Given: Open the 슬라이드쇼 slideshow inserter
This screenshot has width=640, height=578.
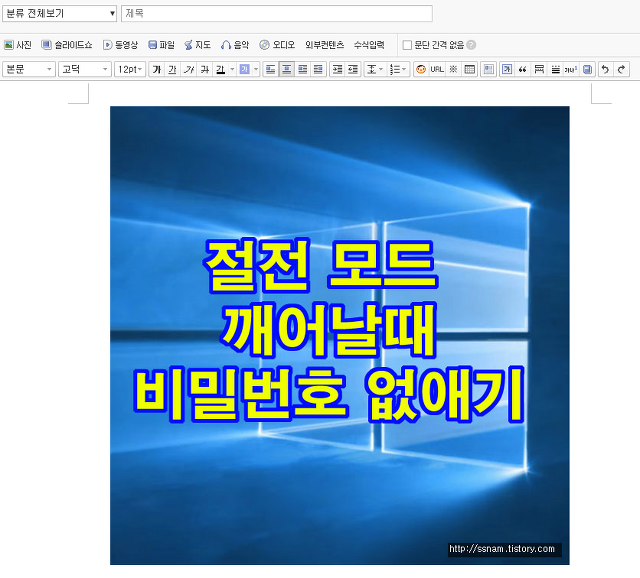Looking at the screenshot, I should click(67, 45).
